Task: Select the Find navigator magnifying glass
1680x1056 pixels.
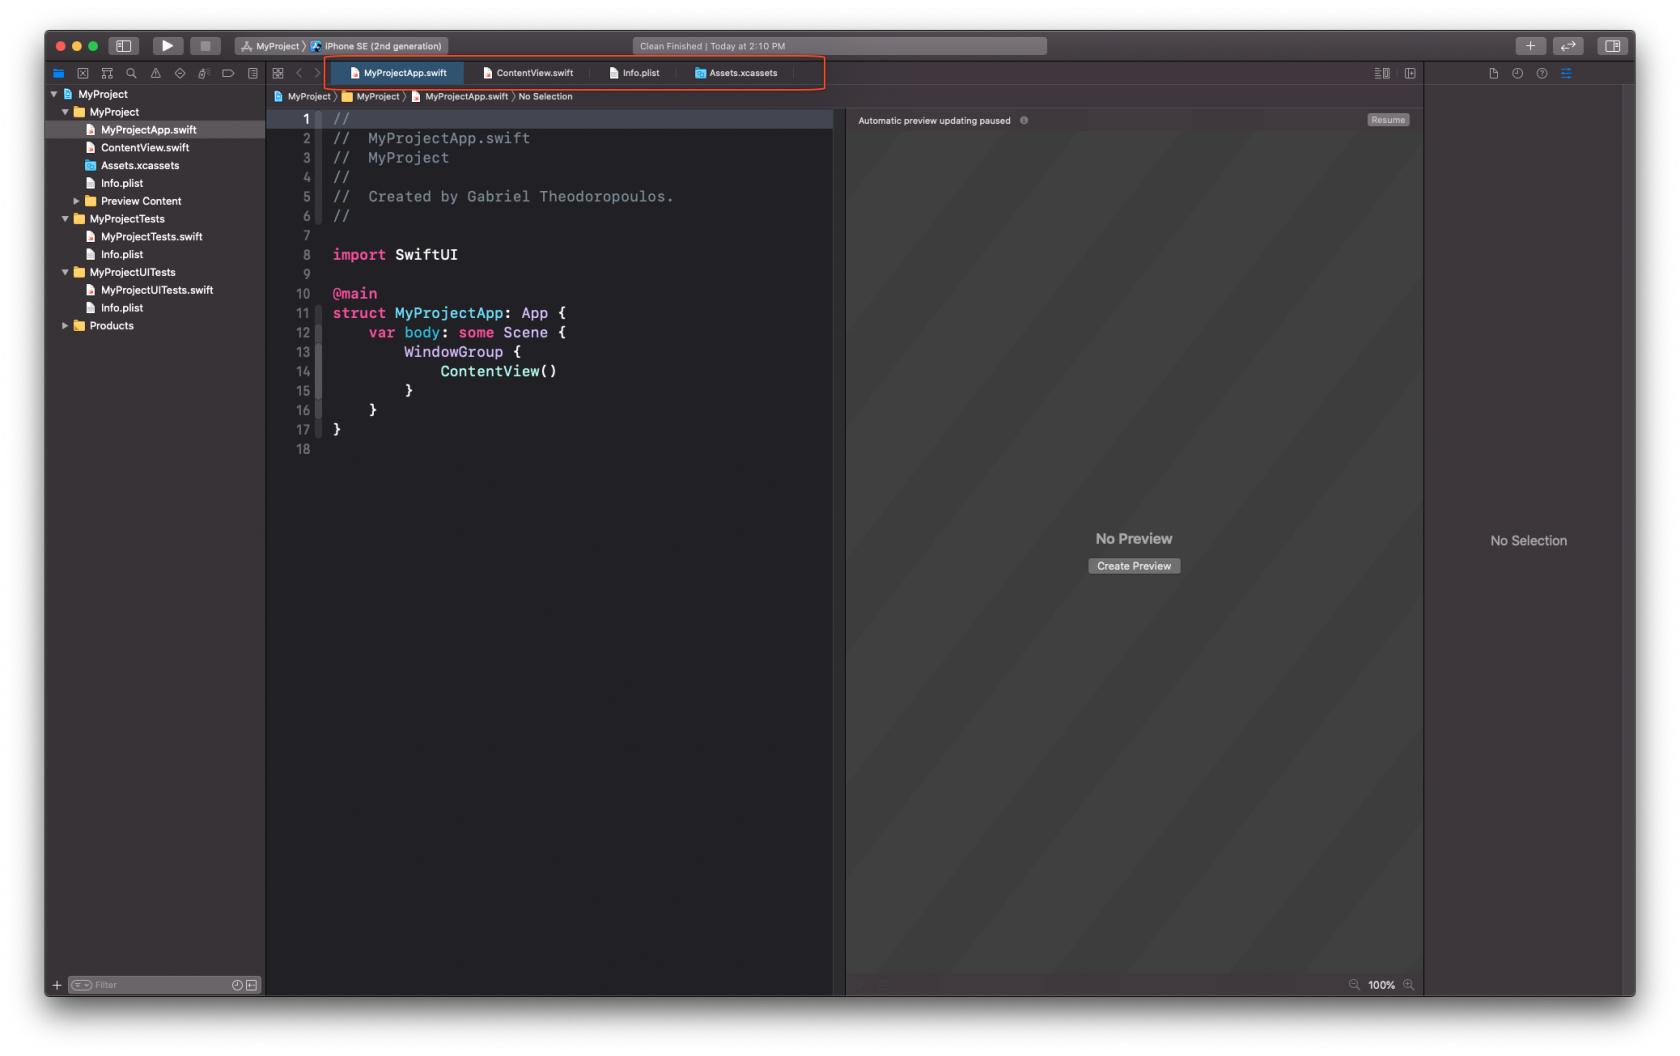Action: pos(130,73)
